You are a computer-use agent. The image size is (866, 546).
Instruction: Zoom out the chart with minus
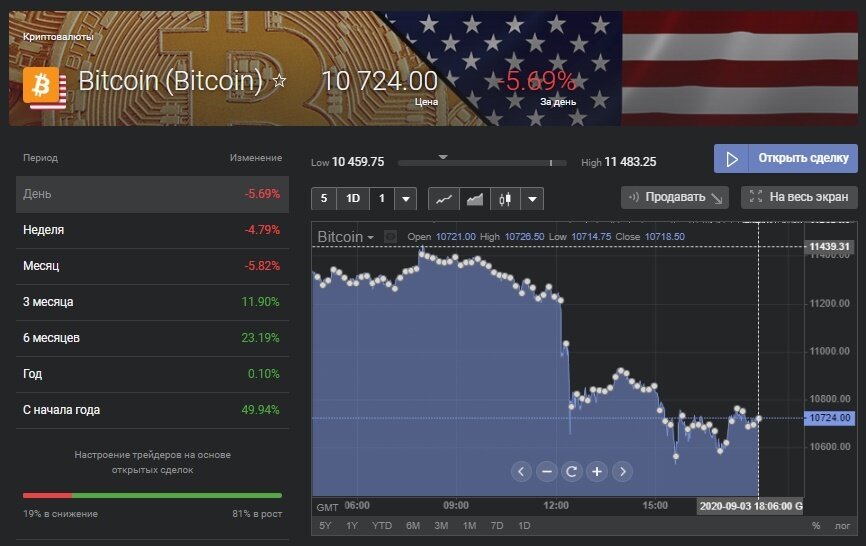click(546, 471)
